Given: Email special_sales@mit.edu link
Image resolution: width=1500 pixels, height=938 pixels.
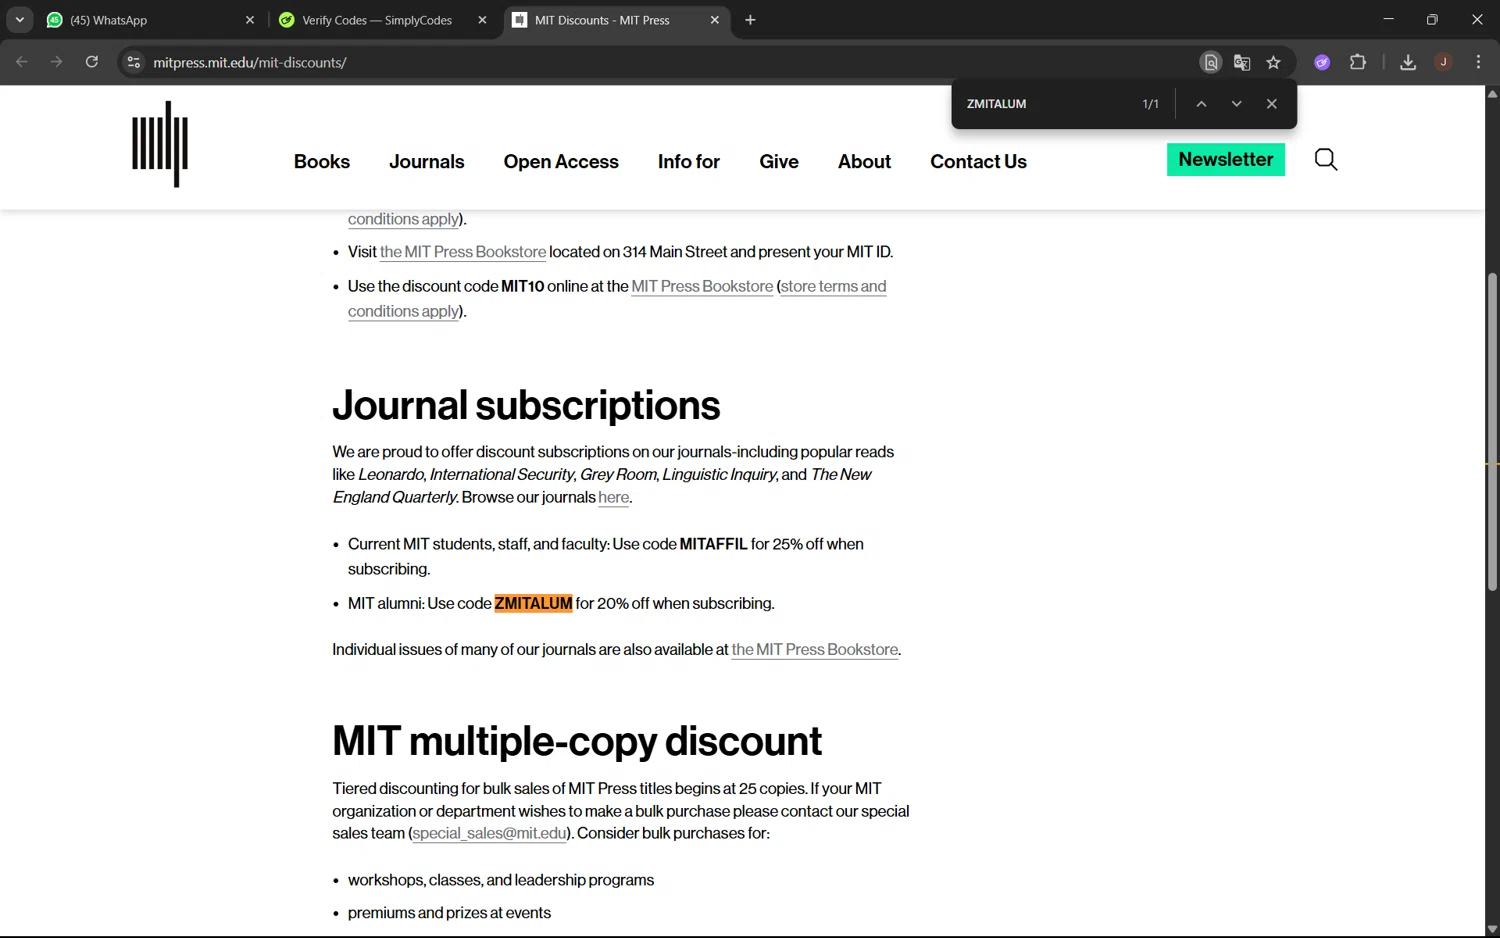Looking at the screenshot, I should pos(490,833).
